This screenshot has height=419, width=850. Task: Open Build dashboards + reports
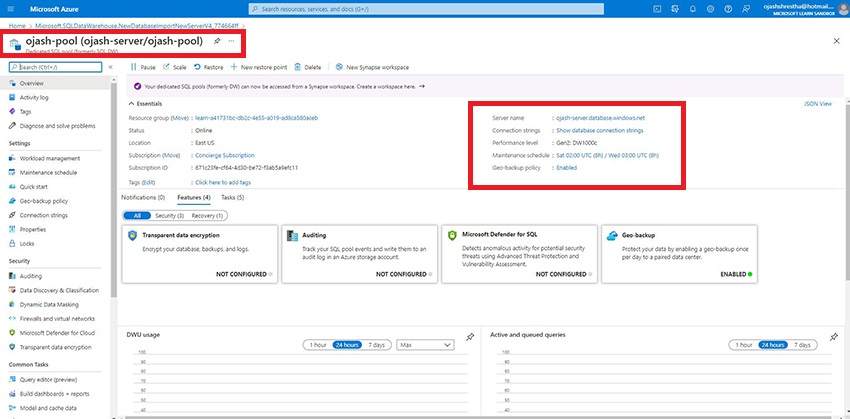[x=55, y=394]
